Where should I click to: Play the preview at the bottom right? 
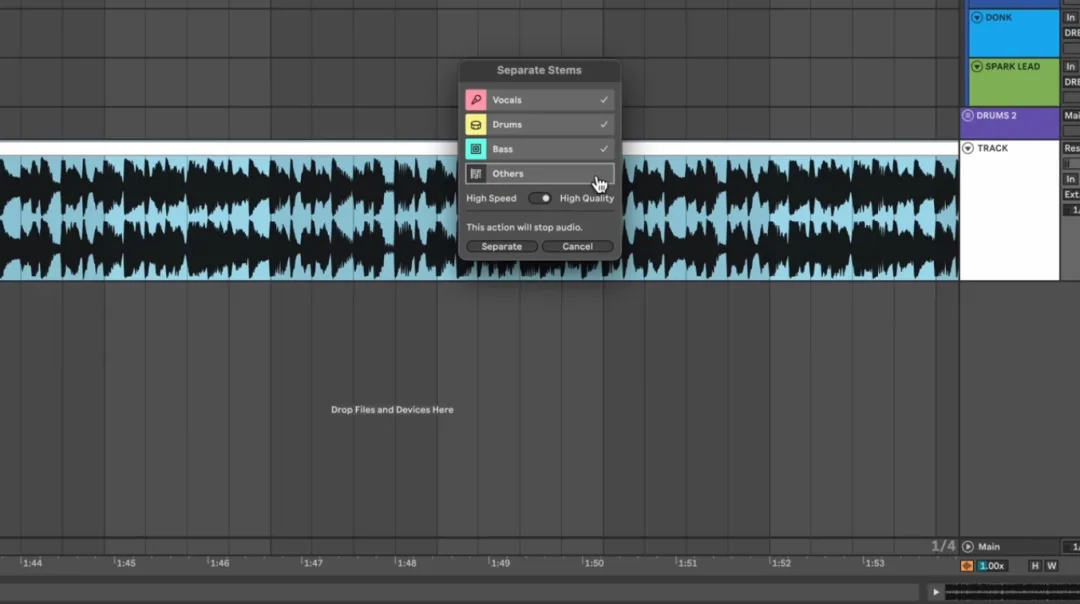click(x=935, y=592)
